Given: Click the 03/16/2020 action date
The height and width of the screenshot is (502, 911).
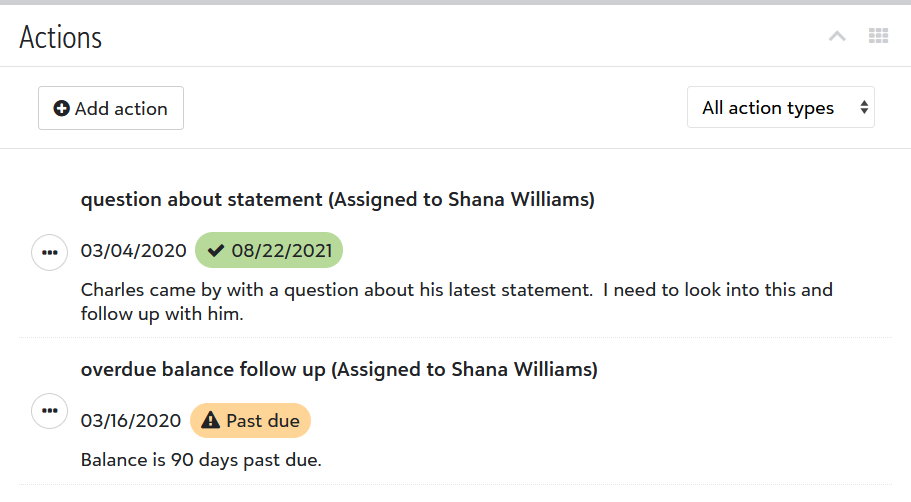Looking at the screenshot, I should (131, 421).
